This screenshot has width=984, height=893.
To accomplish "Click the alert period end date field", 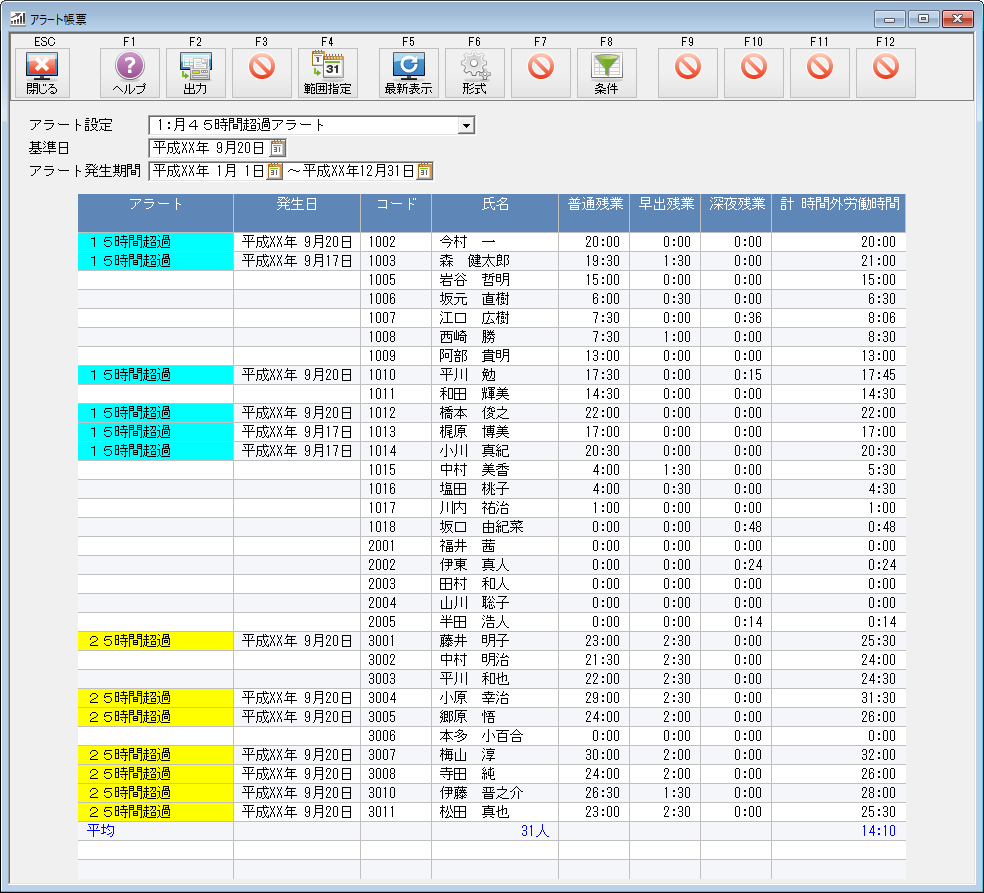I will 359,171.
